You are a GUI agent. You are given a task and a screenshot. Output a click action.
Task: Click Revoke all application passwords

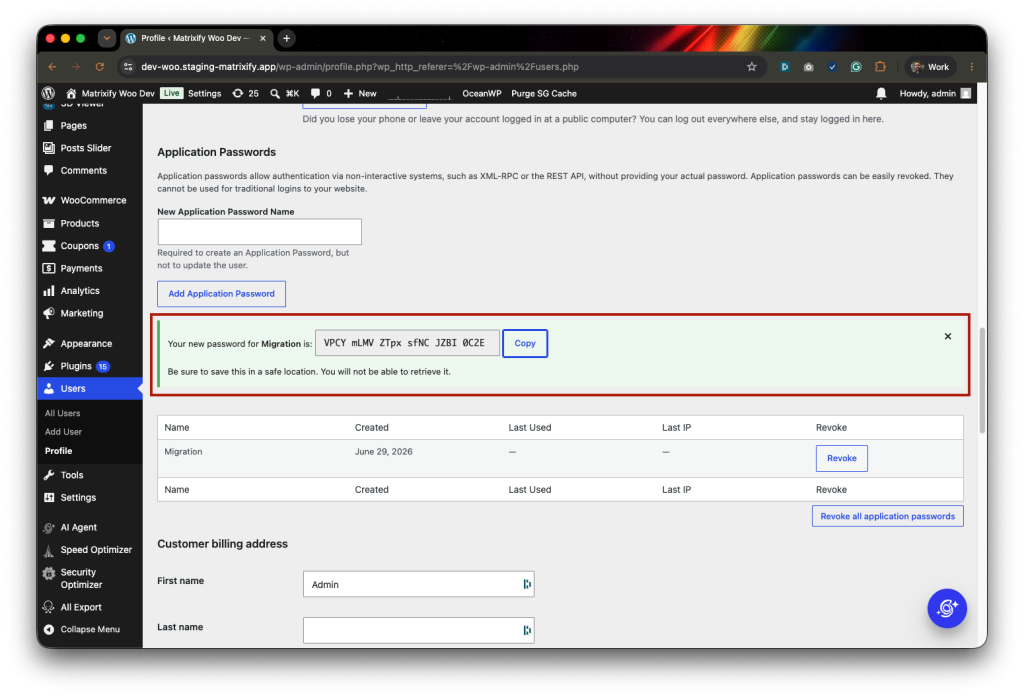(x=888, y=516)
